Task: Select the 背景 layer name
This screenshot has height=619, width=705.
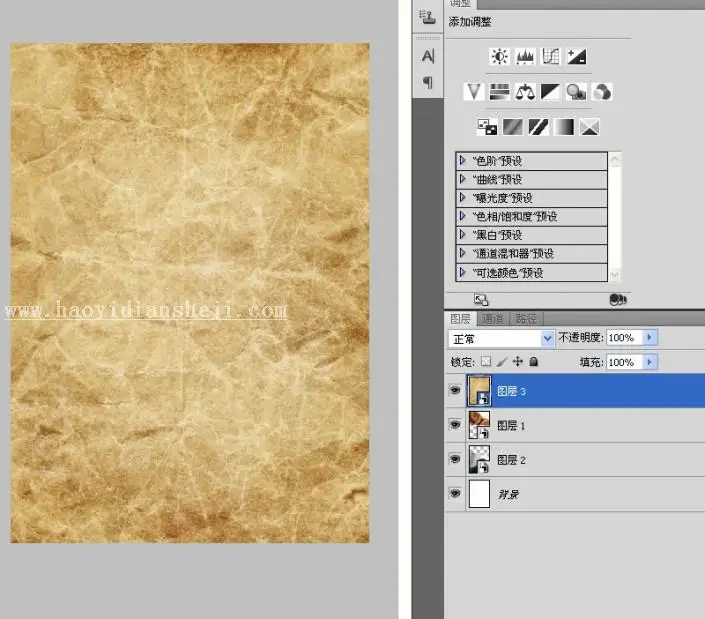Action: click(x=508, y=494)
